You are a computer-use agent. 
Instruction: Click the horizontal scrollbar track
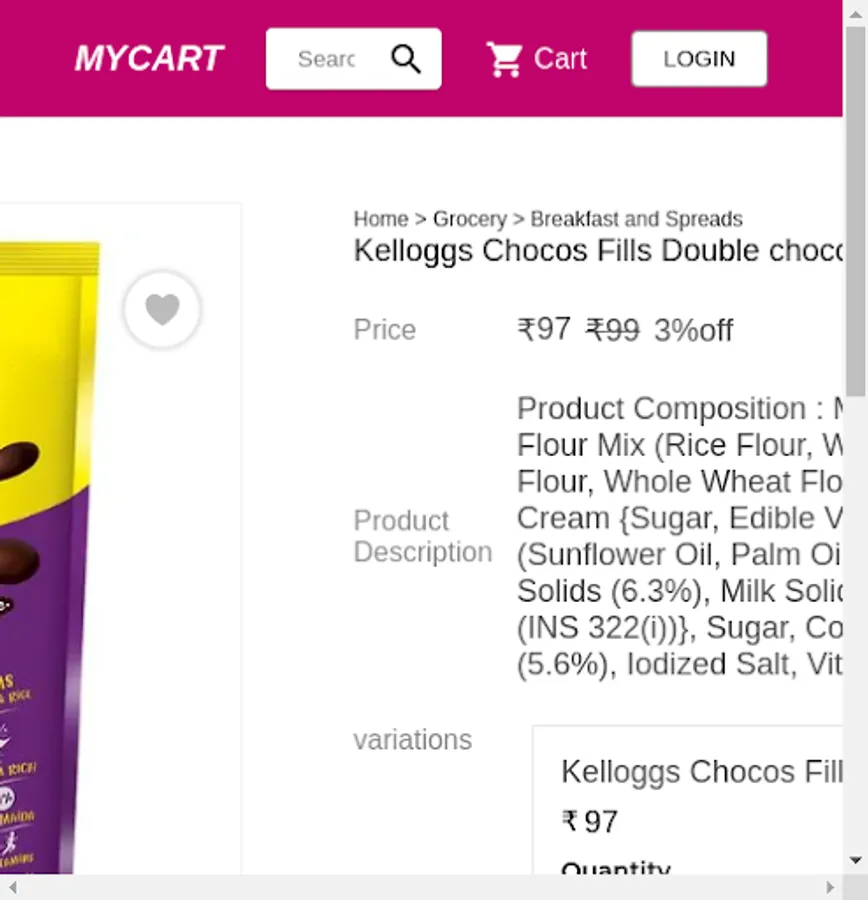pyautogui.click(x=420, y=887)
